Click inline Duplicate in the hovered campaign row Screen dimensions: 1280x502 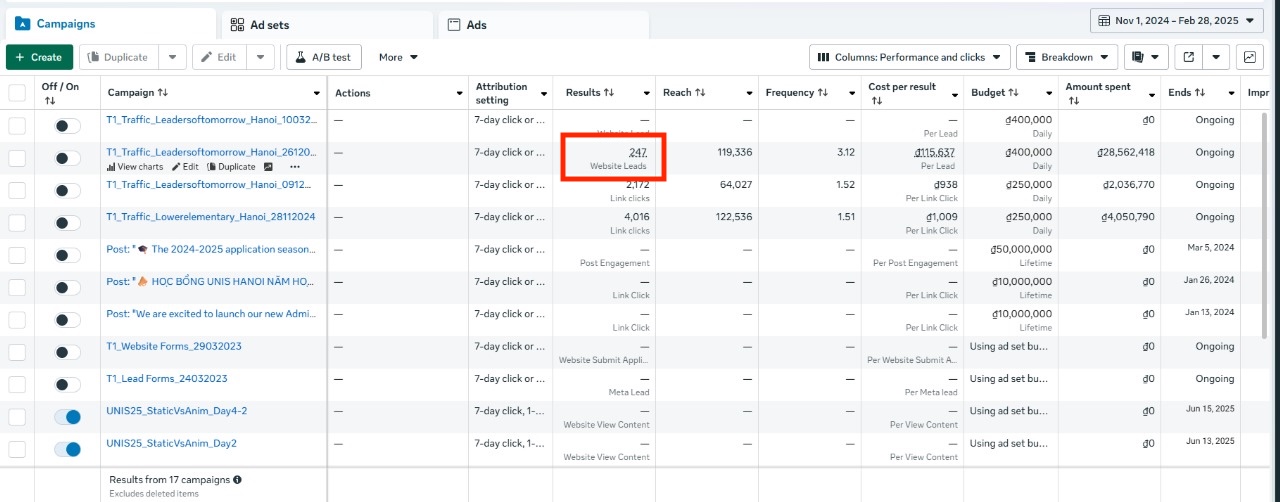(x=231, y=167)
